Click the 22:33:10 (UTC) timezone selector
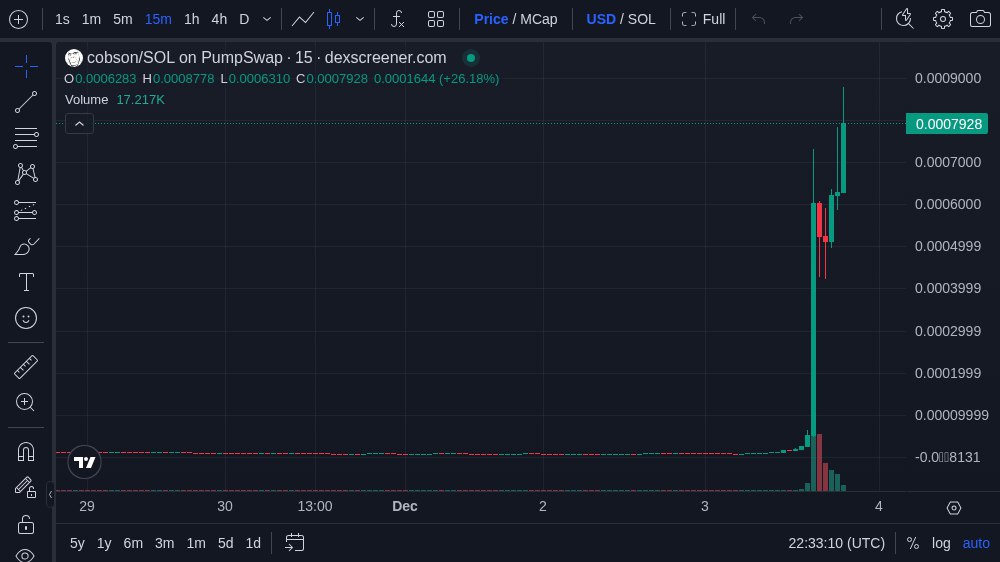The width and height of the screenshot is (1000, 562). (836, 543)
